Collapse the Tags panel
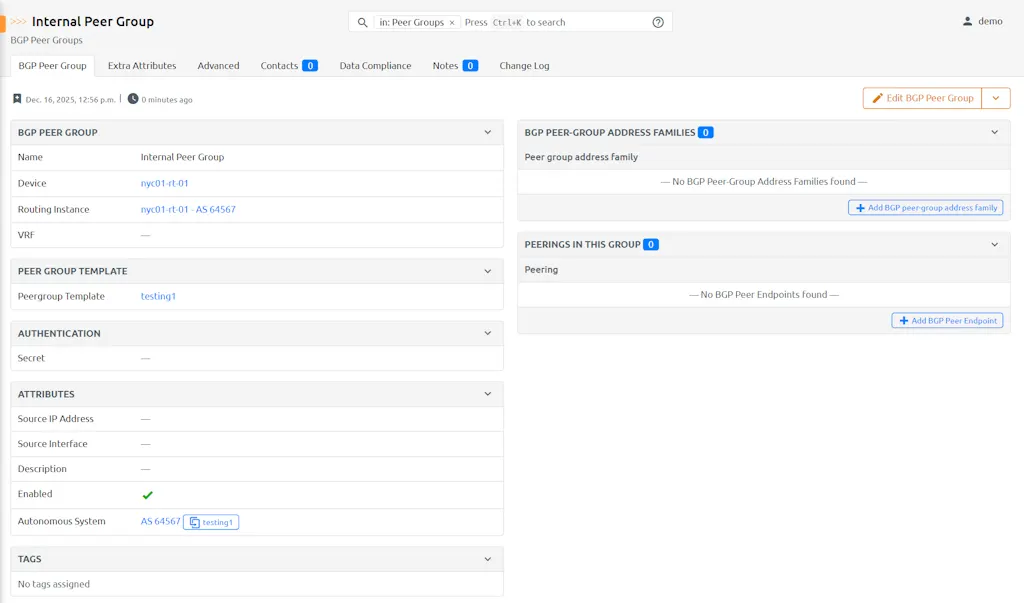 point(488,559)
